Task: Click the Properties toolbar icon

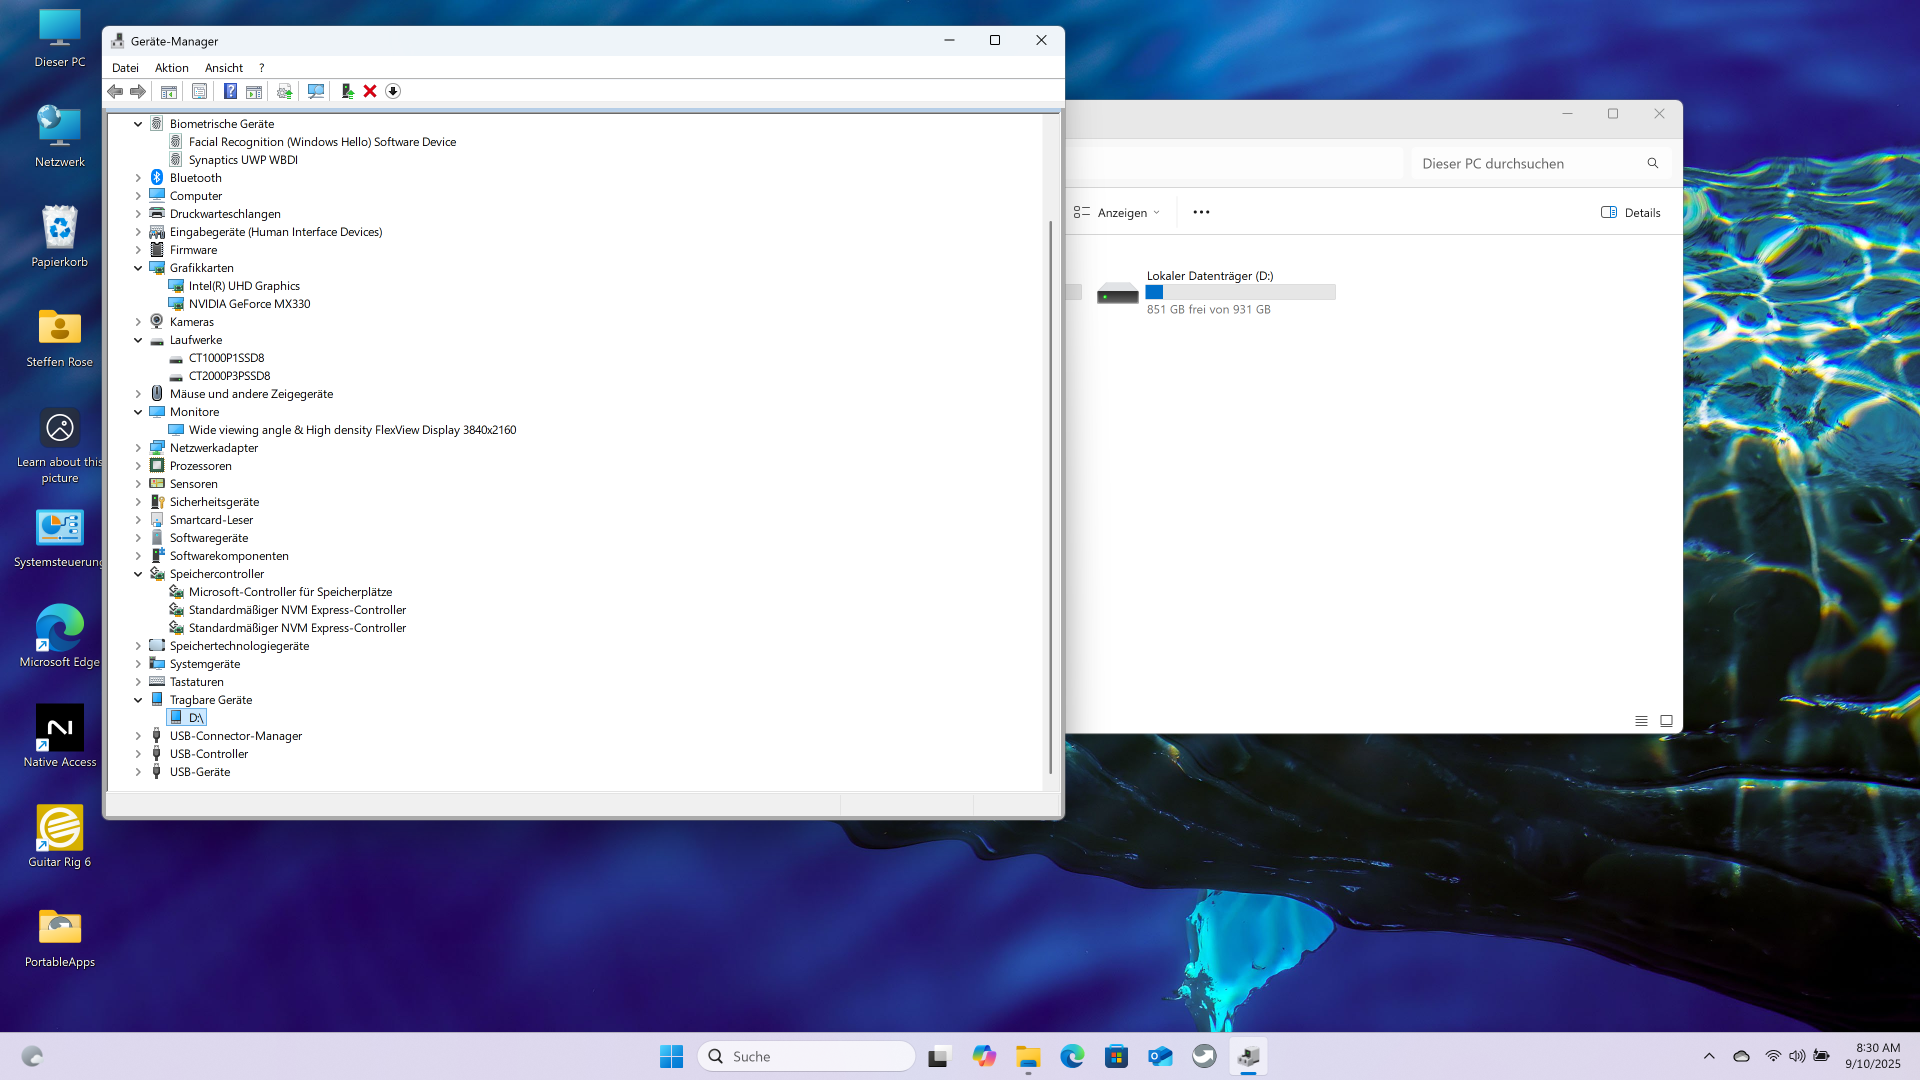Action: click(199, 91)
